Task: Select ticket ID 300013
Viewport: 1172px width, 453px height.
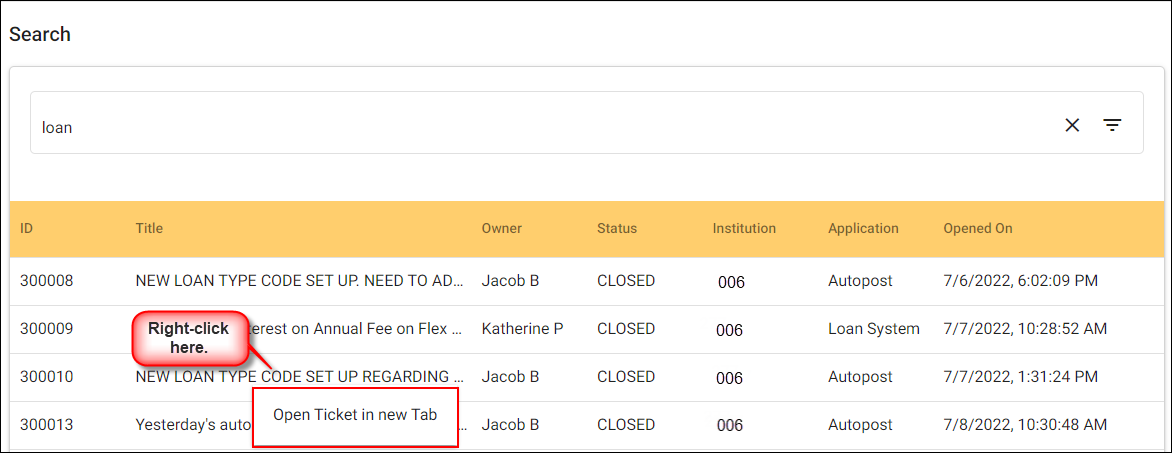Action: point(46,424)
